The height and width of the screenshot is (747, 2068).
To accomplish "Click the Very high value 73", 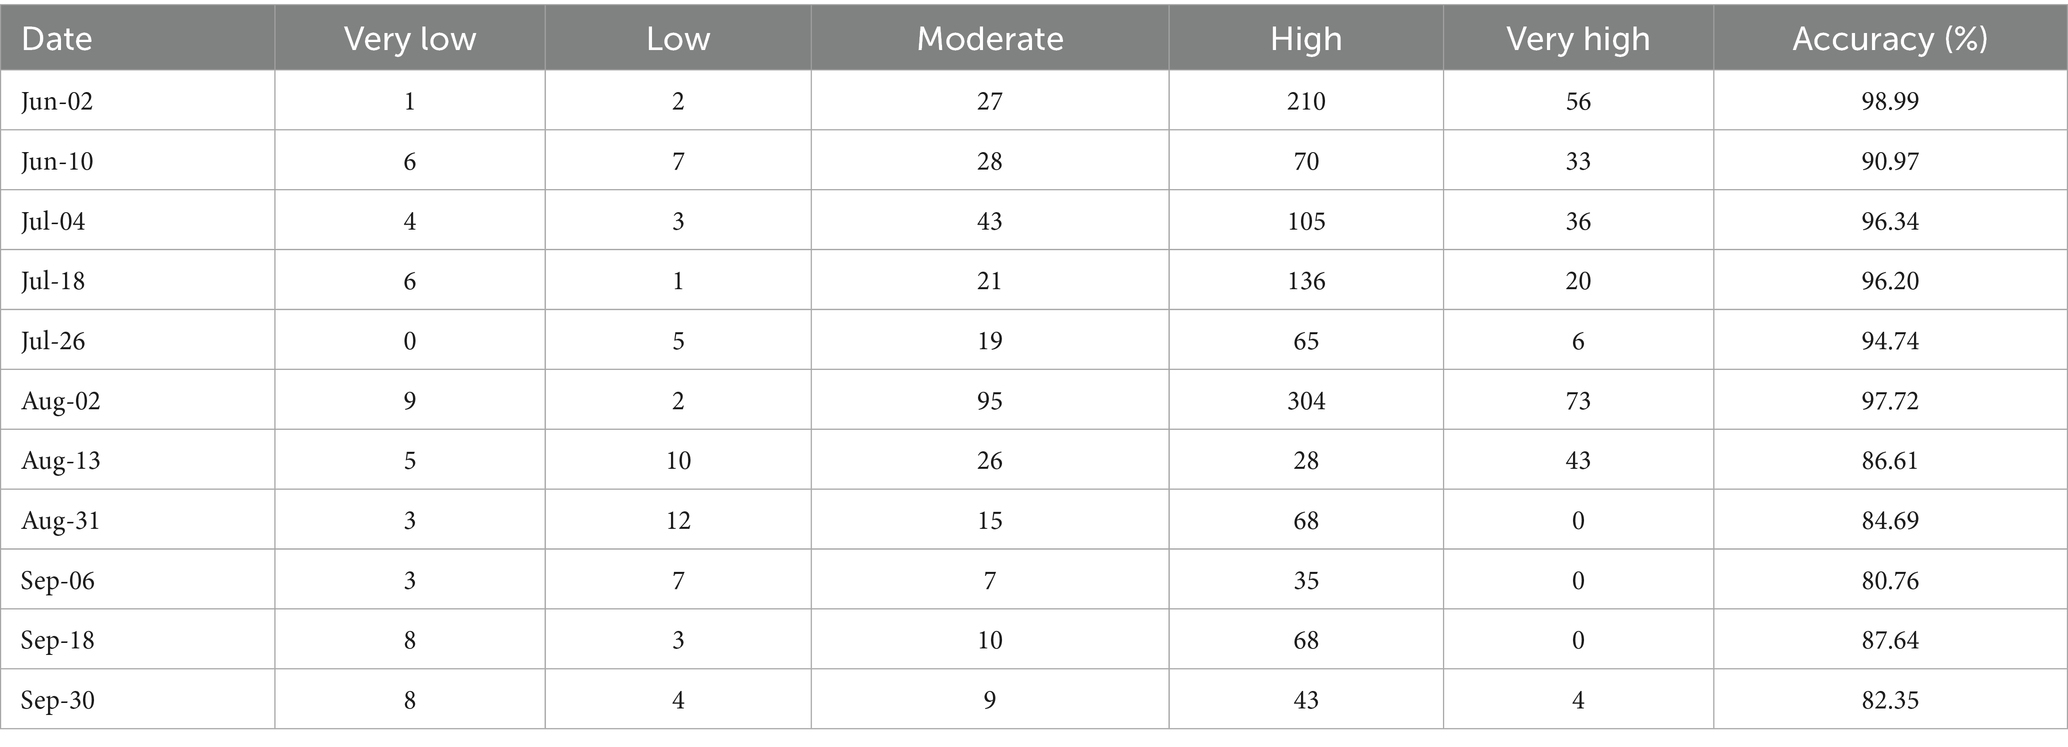I will point(1578,401).
